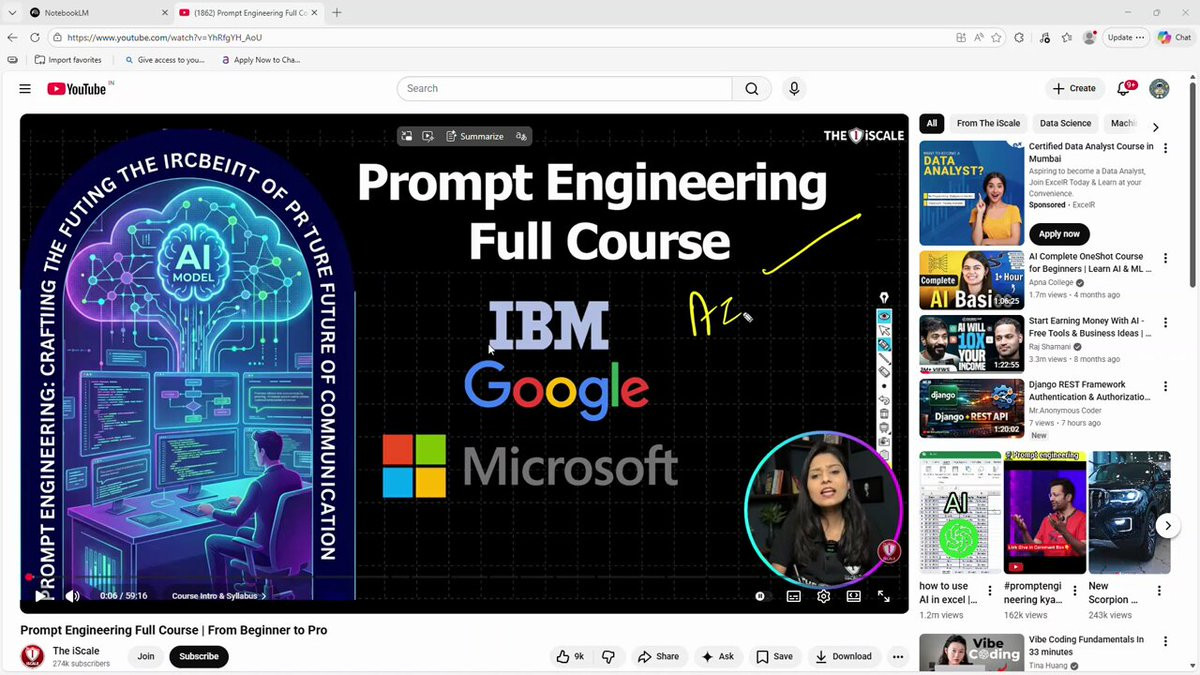Subscribe to The iScale channel

199,656
